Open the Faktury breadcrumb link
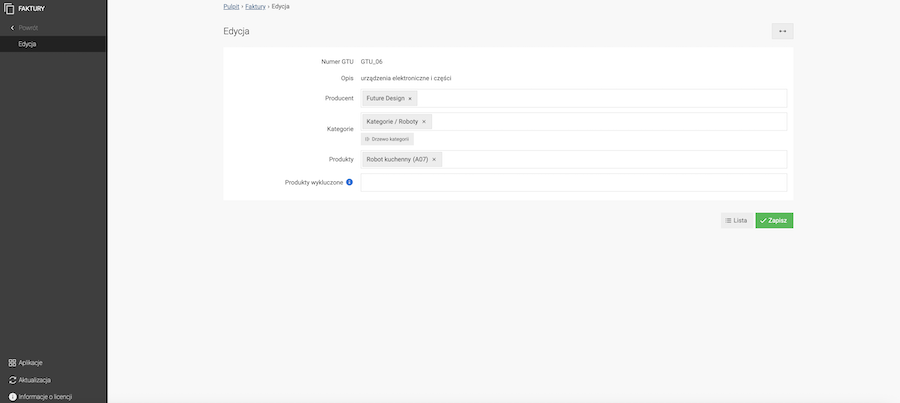 coord(255,7)
